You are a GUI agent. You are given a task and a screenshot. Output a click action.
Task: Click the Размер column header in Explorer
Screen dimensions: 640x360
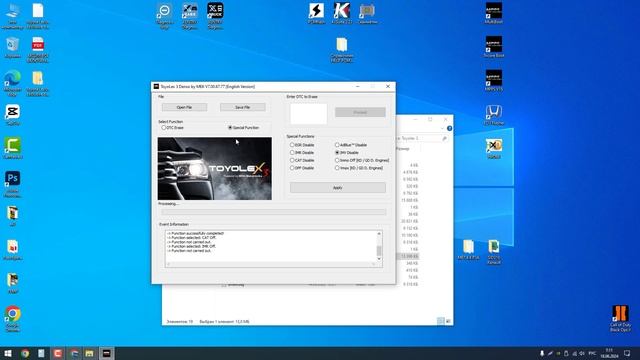(x=403, y=149)
